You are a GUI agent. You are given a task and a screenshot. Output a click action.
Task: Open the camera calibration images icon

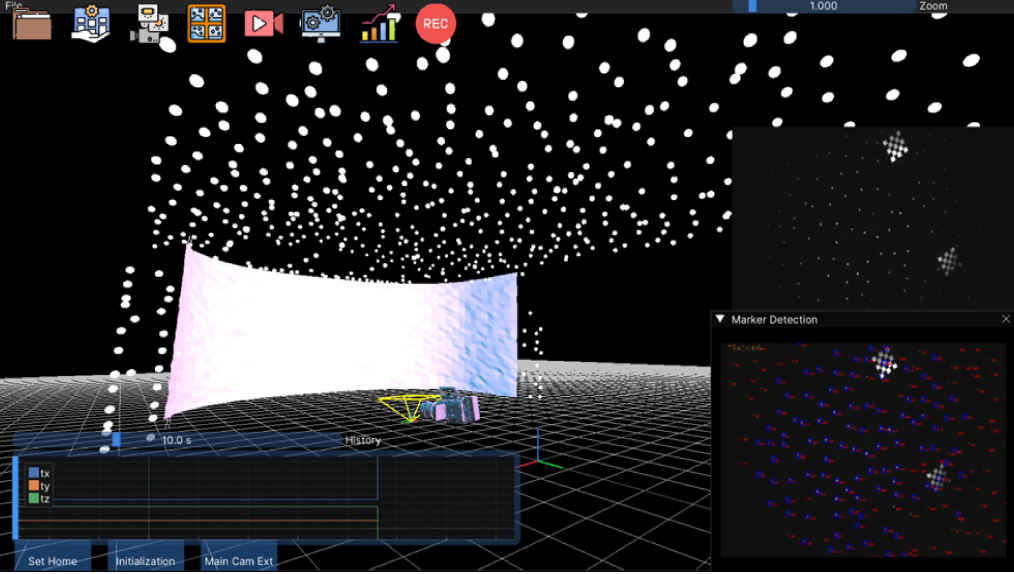149,24
